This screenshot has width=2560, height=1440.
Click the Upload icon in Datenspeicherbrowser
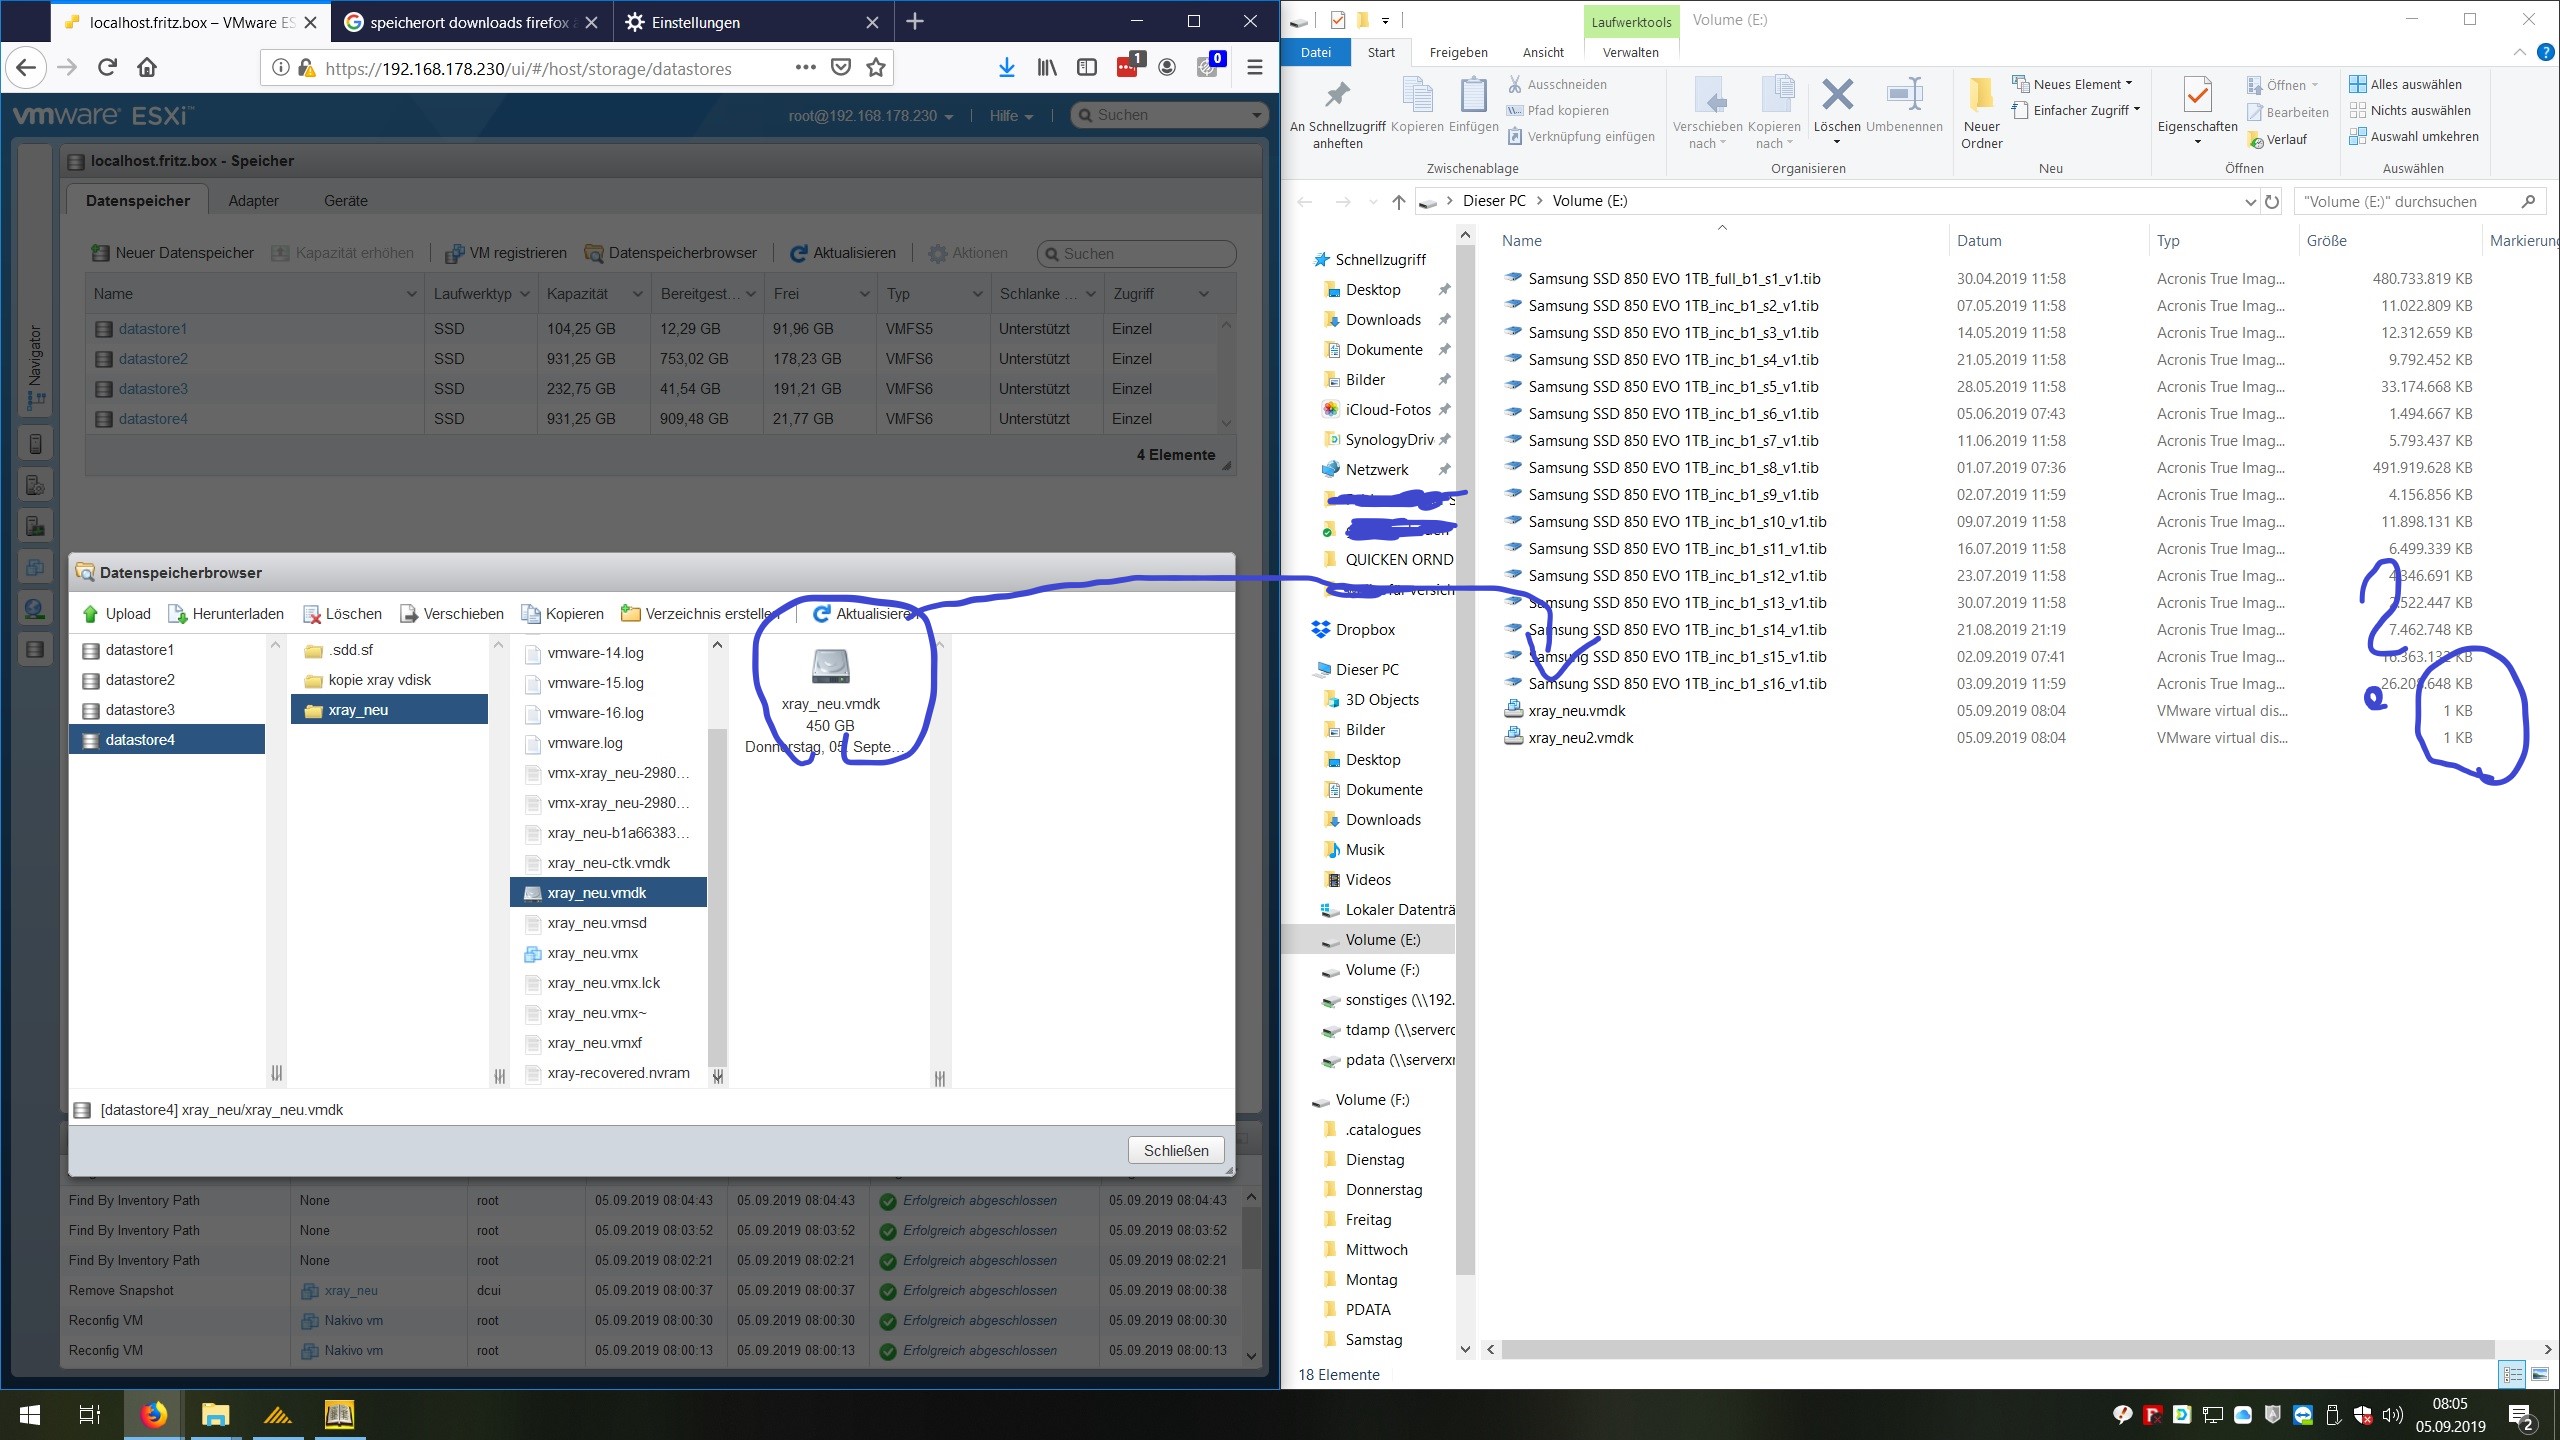pos(91,614)
